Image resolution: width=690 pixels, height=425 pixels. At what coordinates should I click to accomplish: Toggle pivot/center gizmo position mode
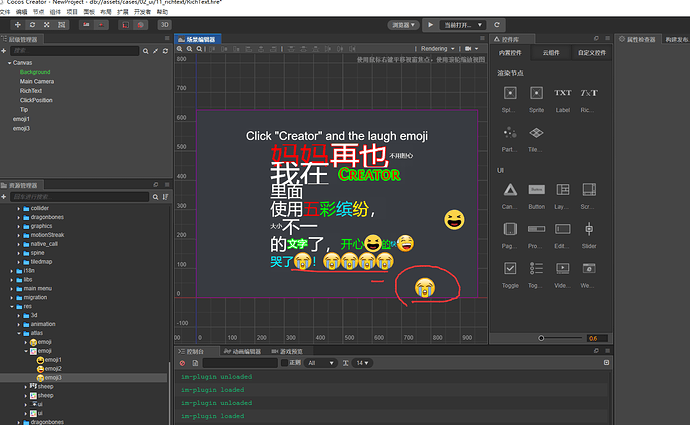click(x=86, y=25)
